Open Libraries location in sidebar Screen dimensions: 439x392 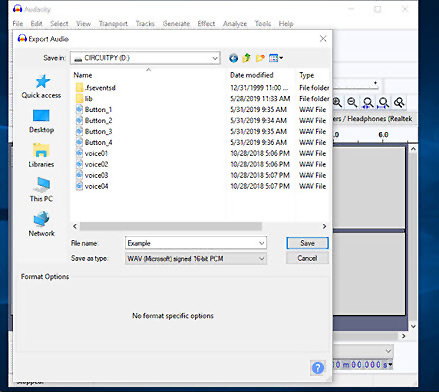(41, 155)
